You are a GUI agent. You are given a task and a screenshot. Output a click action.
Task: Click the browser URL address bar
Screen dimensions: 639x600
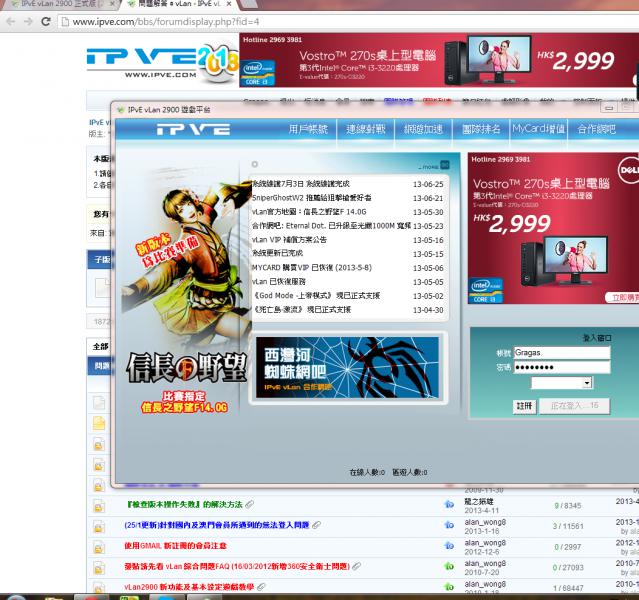[x=346, y=22]
